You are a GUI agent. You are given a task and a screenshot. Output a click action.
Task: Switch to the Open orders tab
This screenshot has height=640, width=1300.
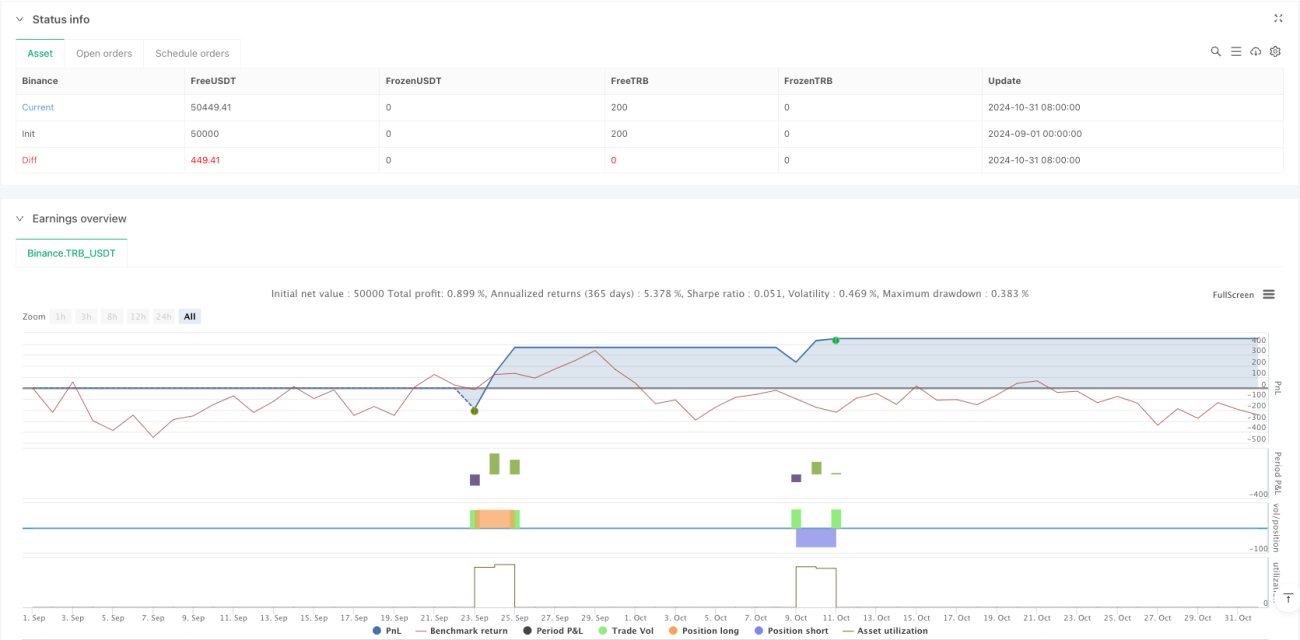[x=104, y=53]
